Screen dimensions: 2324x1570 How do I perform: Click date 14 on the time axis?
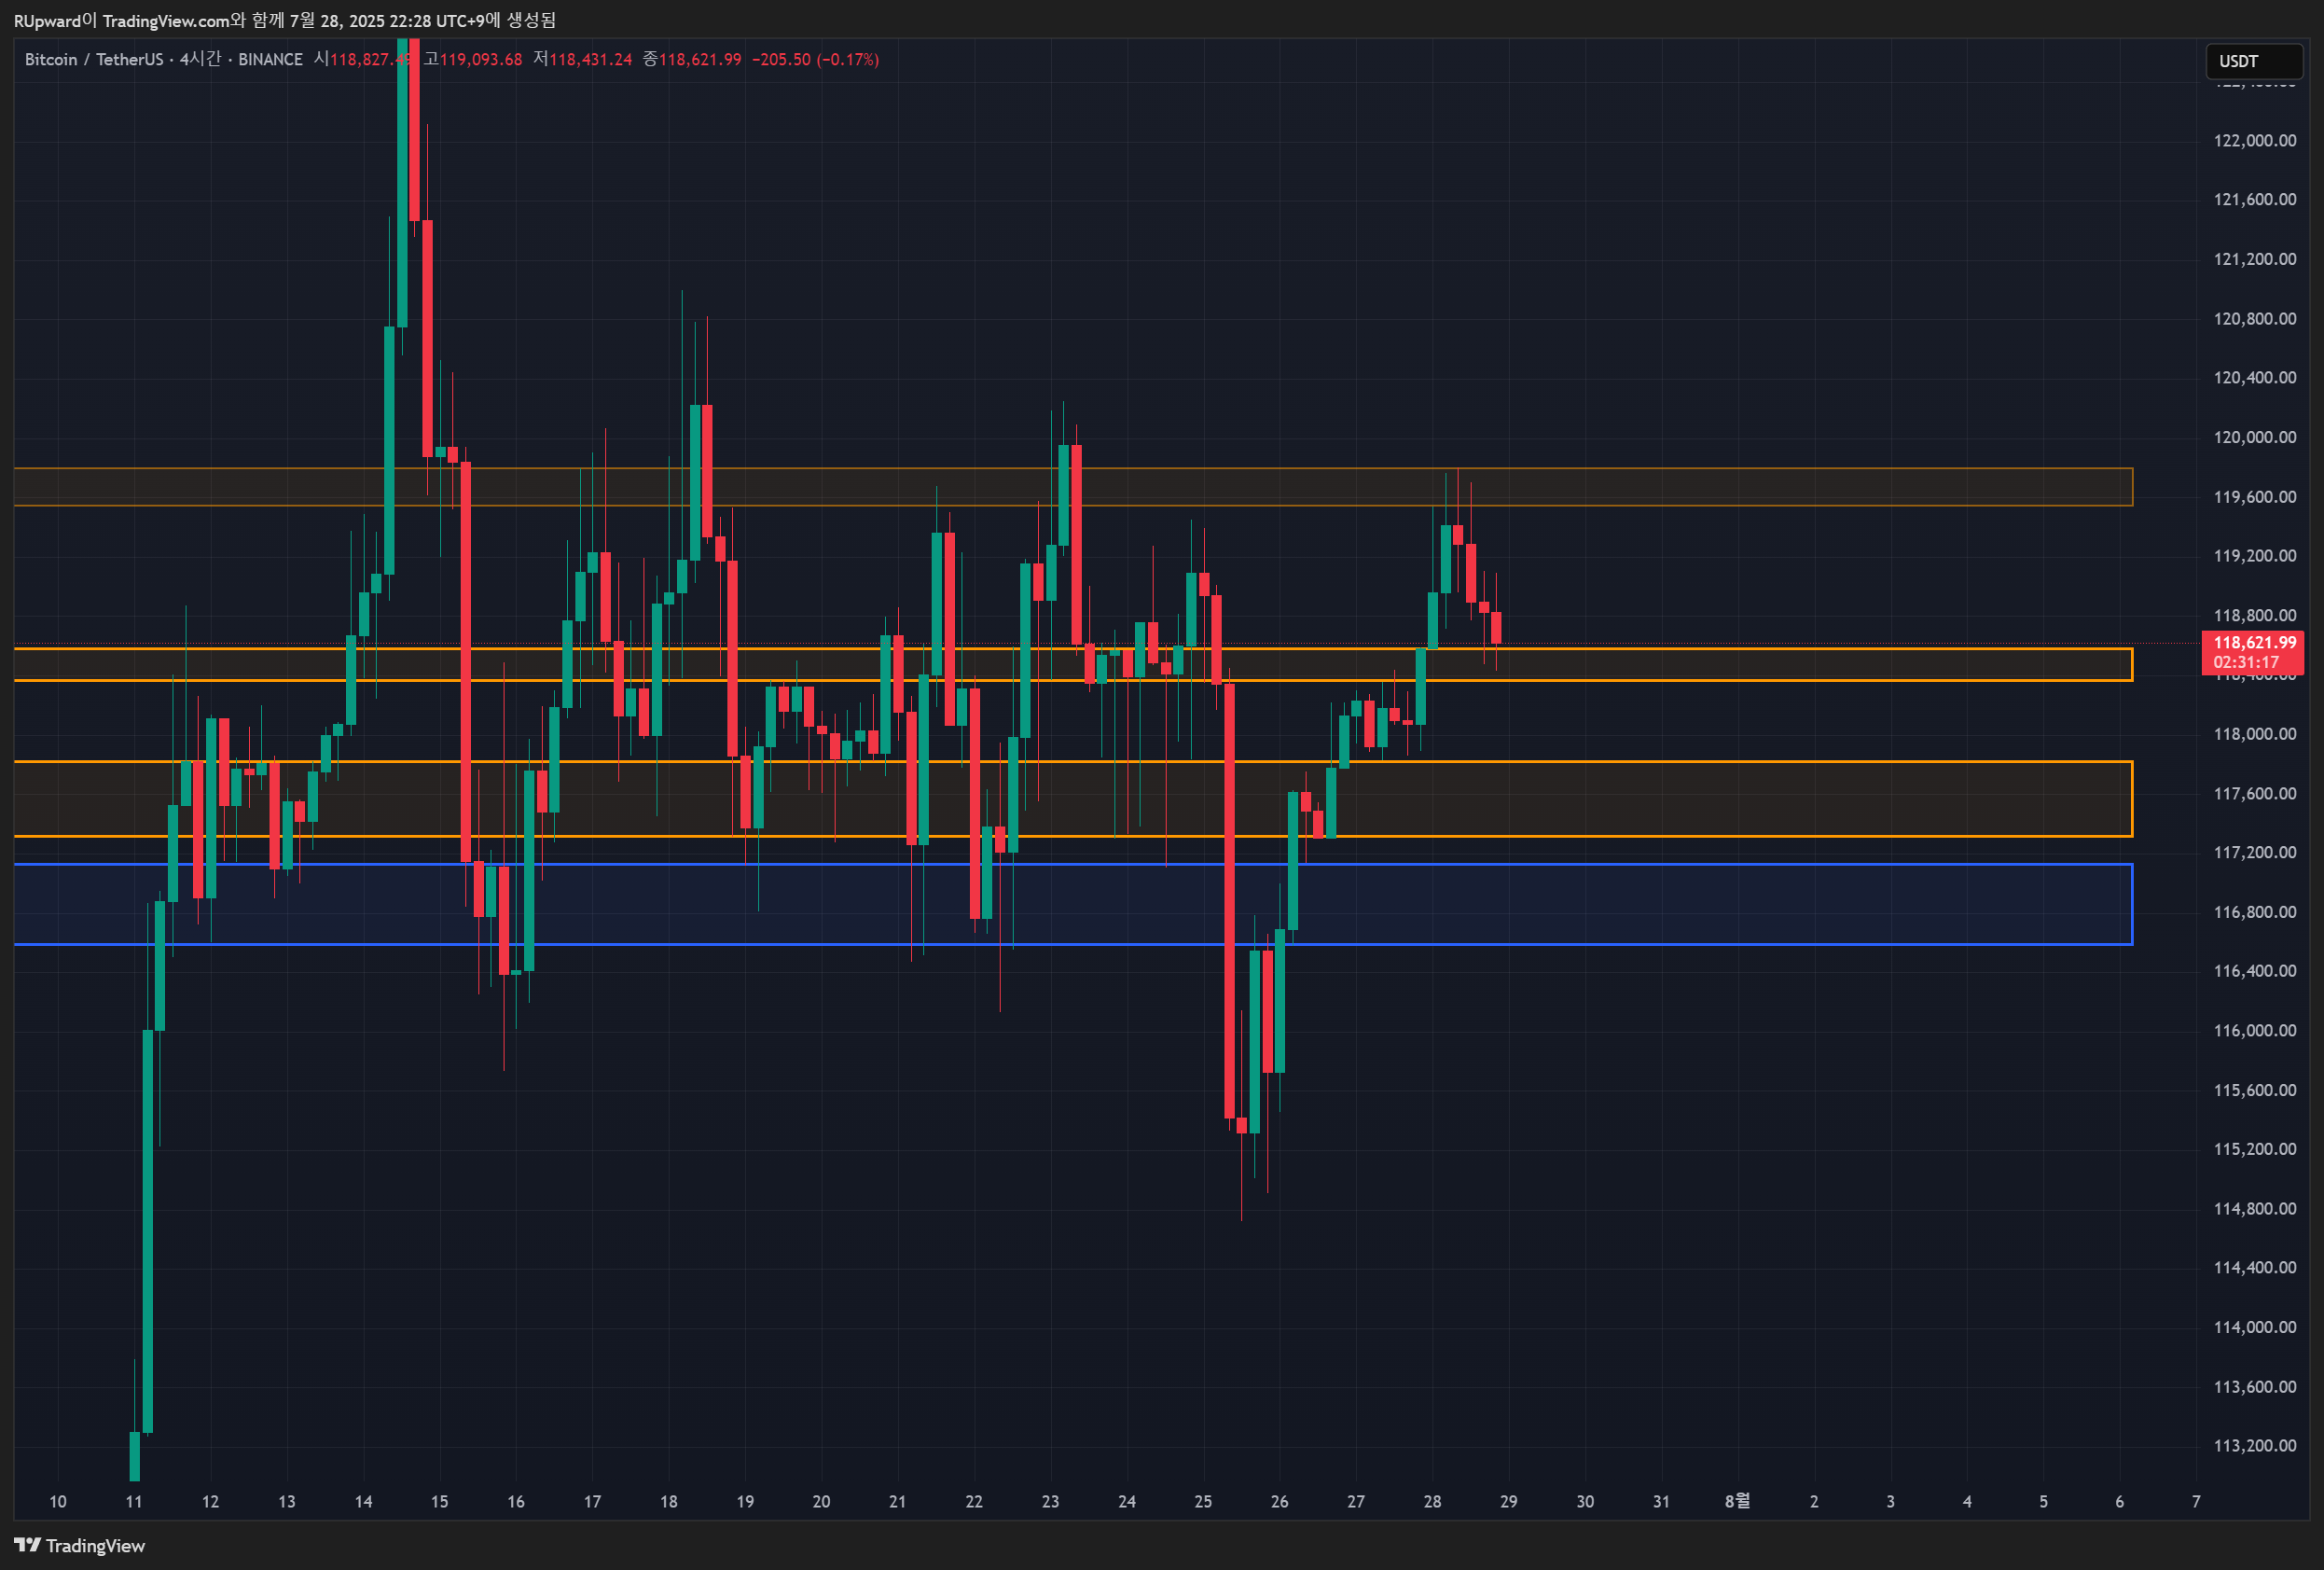363,1502
